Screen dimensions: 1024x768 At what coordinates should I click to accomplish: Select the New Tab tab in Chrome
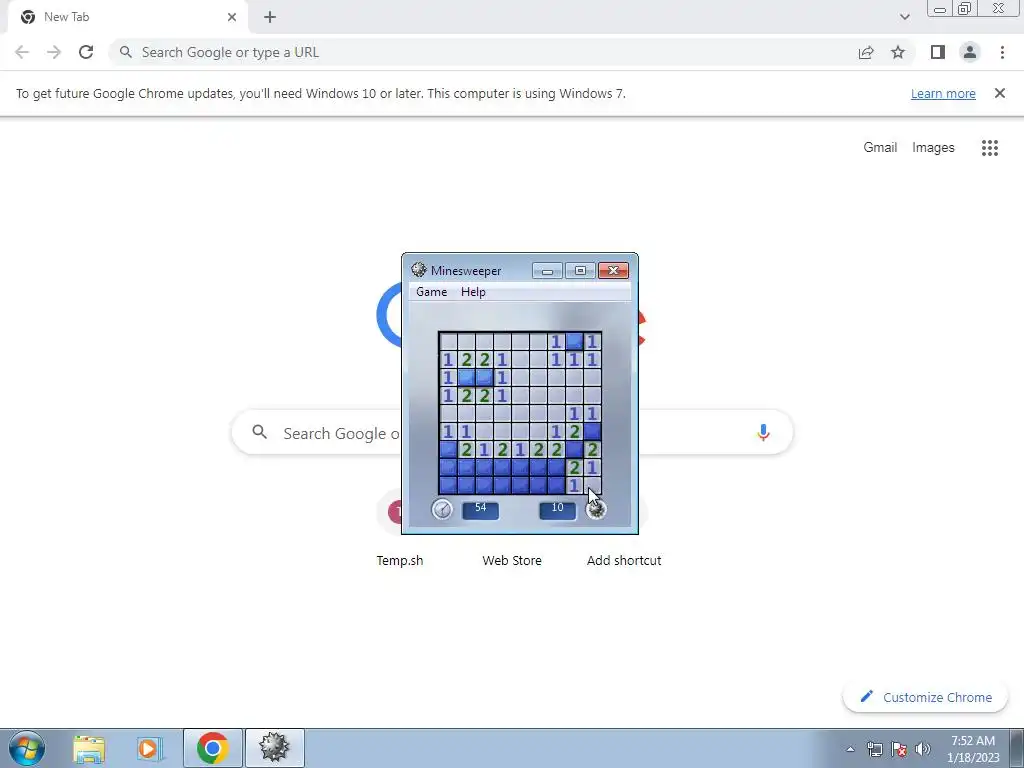pyautogui.click(x=127, y=17)
